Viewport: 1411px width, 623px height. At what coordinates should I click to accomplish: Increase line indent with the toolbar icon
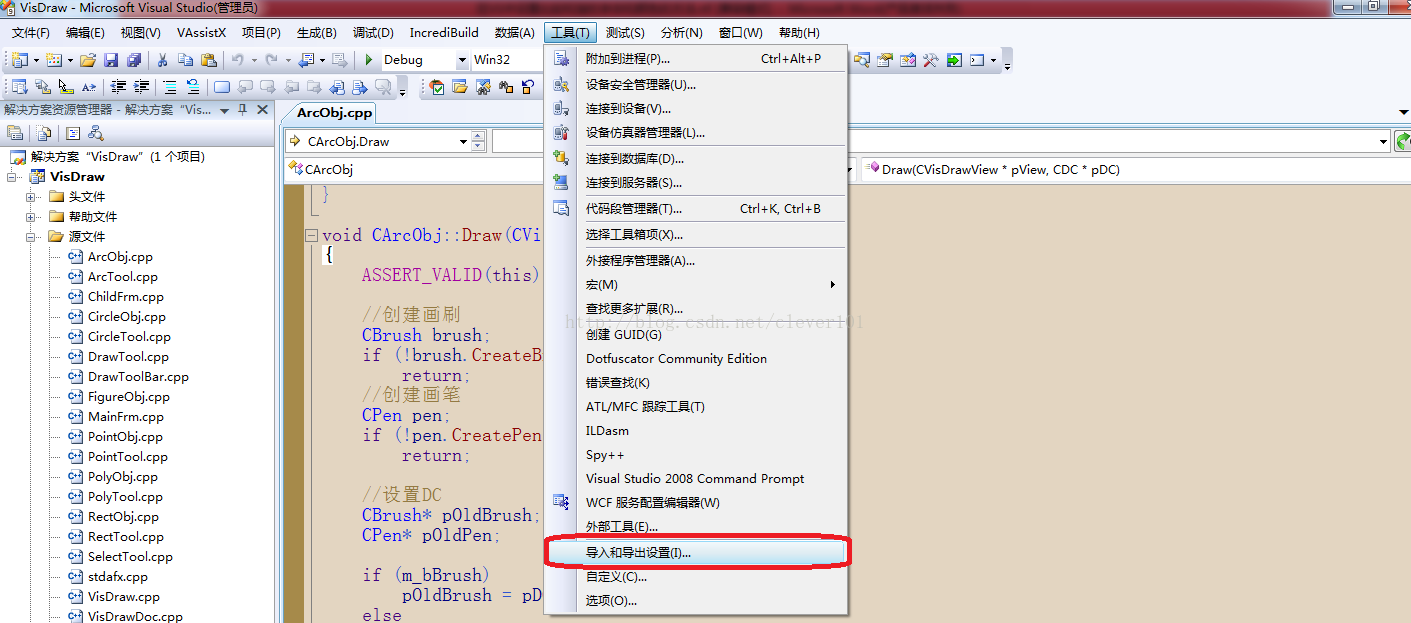[x=141, y=87]
